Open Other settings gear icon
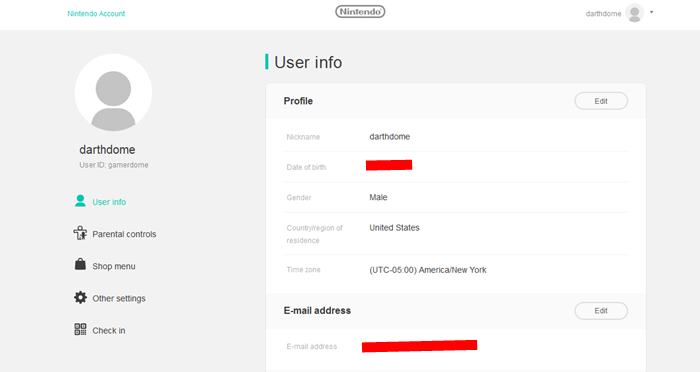700x372 pixels. point(80,297)
